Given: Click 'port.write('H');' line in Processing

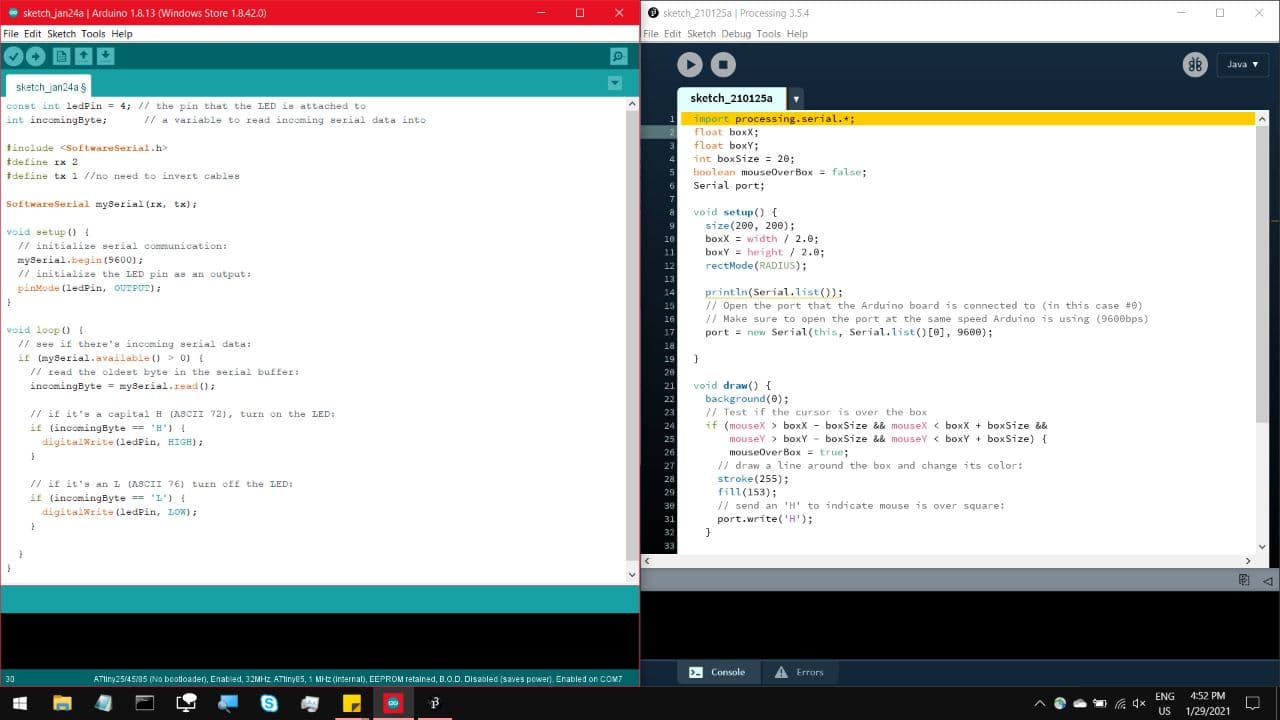Looking at the screenshot, I should pos(765,519).
